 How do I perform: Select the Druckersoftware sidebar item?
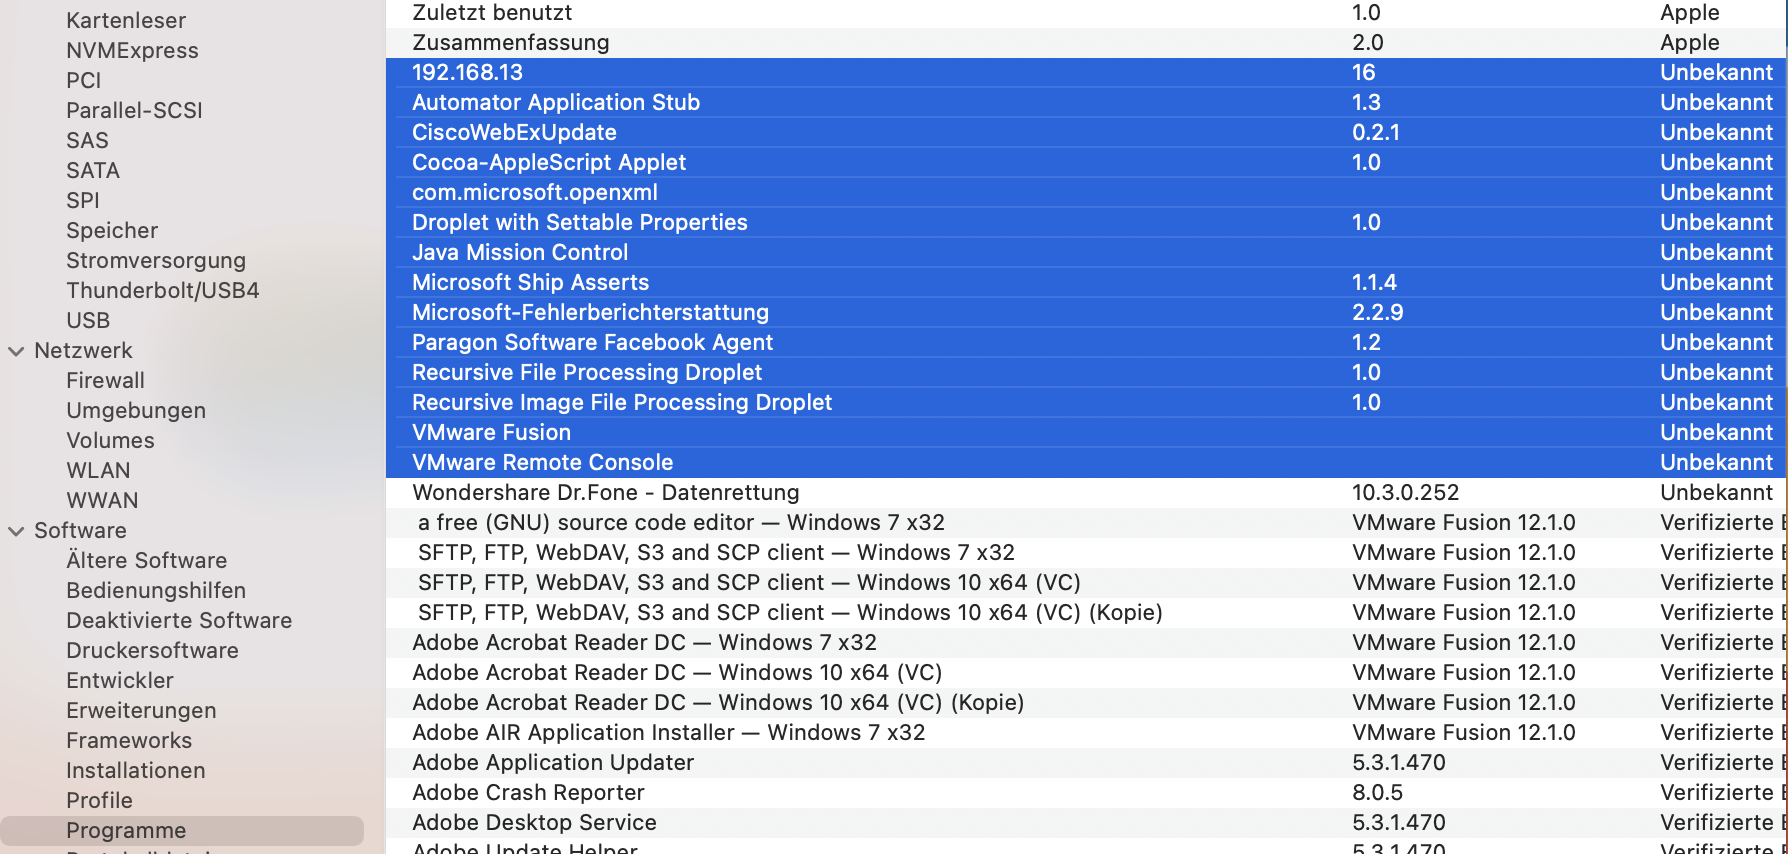point(152,651)
